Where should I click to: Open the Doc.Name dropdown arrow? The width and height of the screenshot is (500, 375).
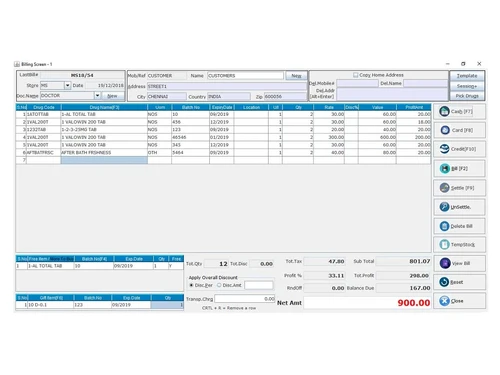coord(97,96)
